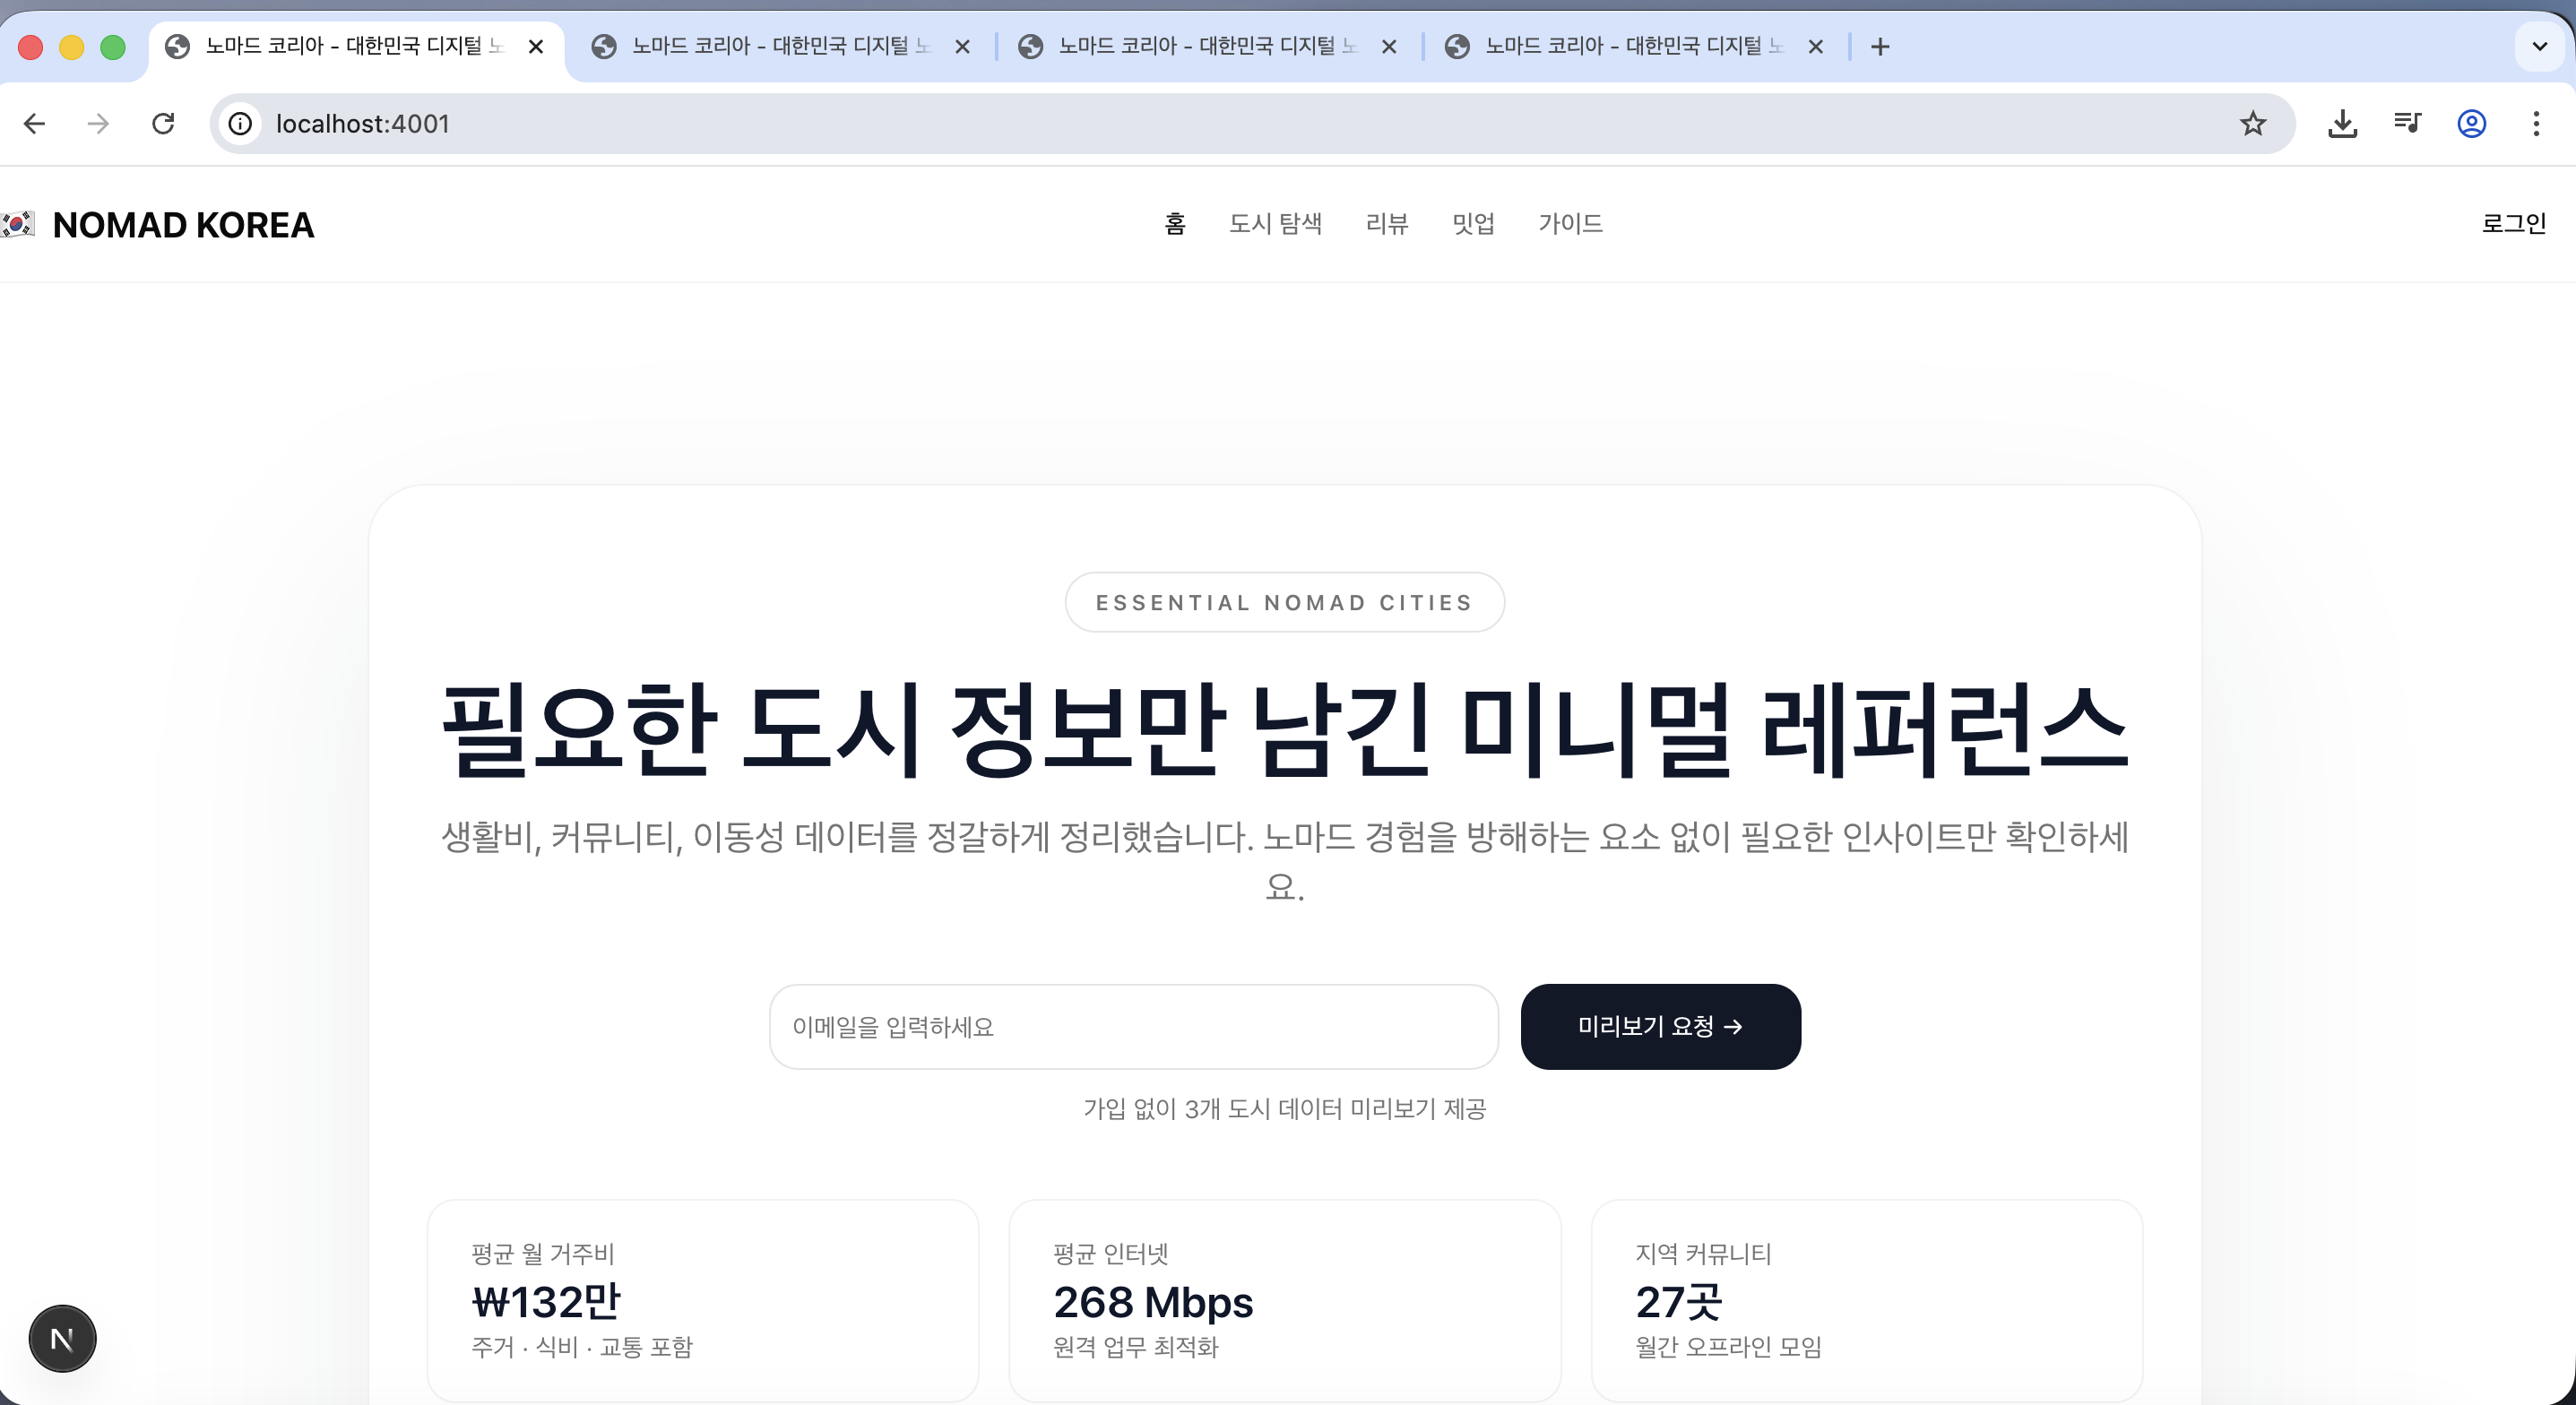Screen dimensions: 2576x1405
Task: View site information icon in address bar
Action: [x=240, y=124]
